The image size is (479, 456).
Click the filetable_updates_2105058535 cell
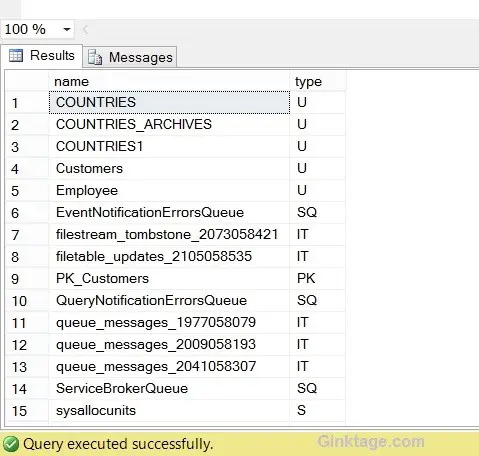point(169,257)
